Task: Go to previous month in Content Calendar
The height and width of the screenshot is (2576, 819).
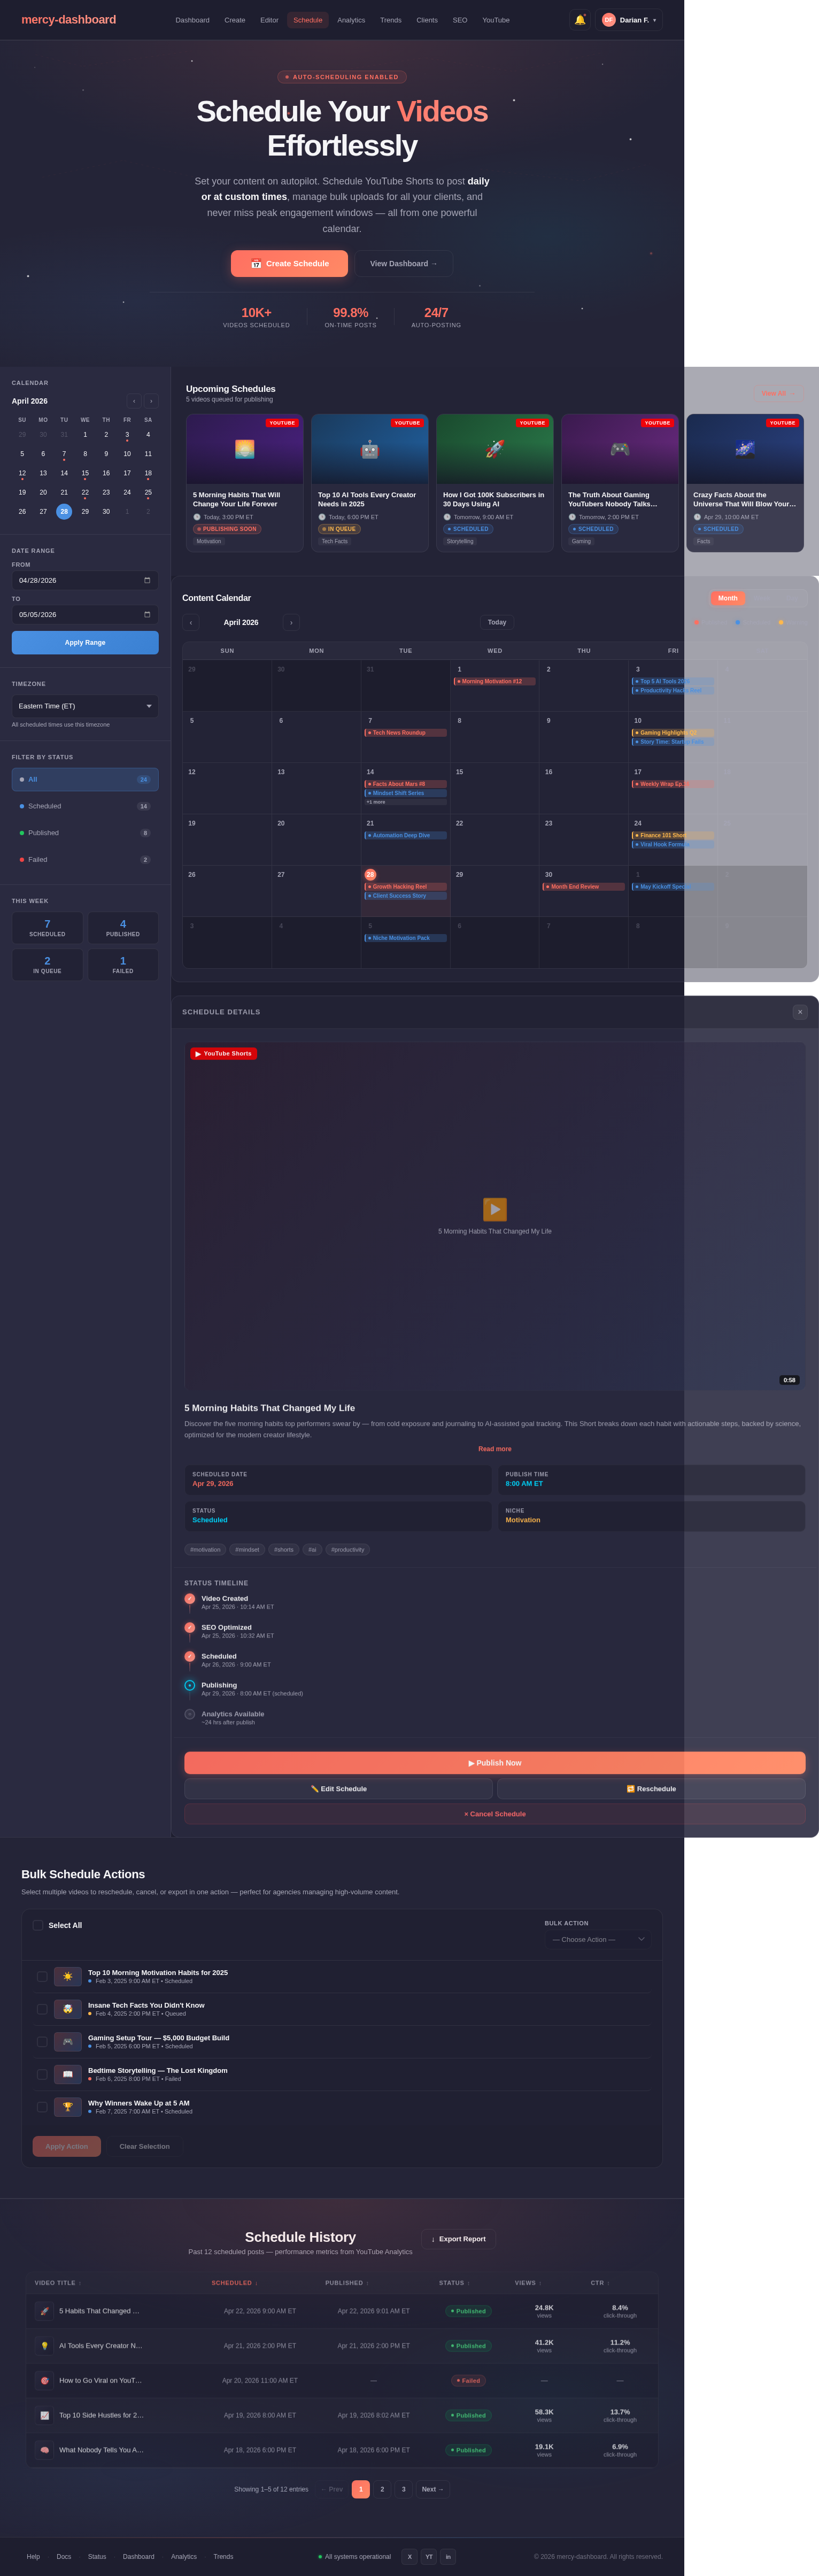Action: click(191, 622)
